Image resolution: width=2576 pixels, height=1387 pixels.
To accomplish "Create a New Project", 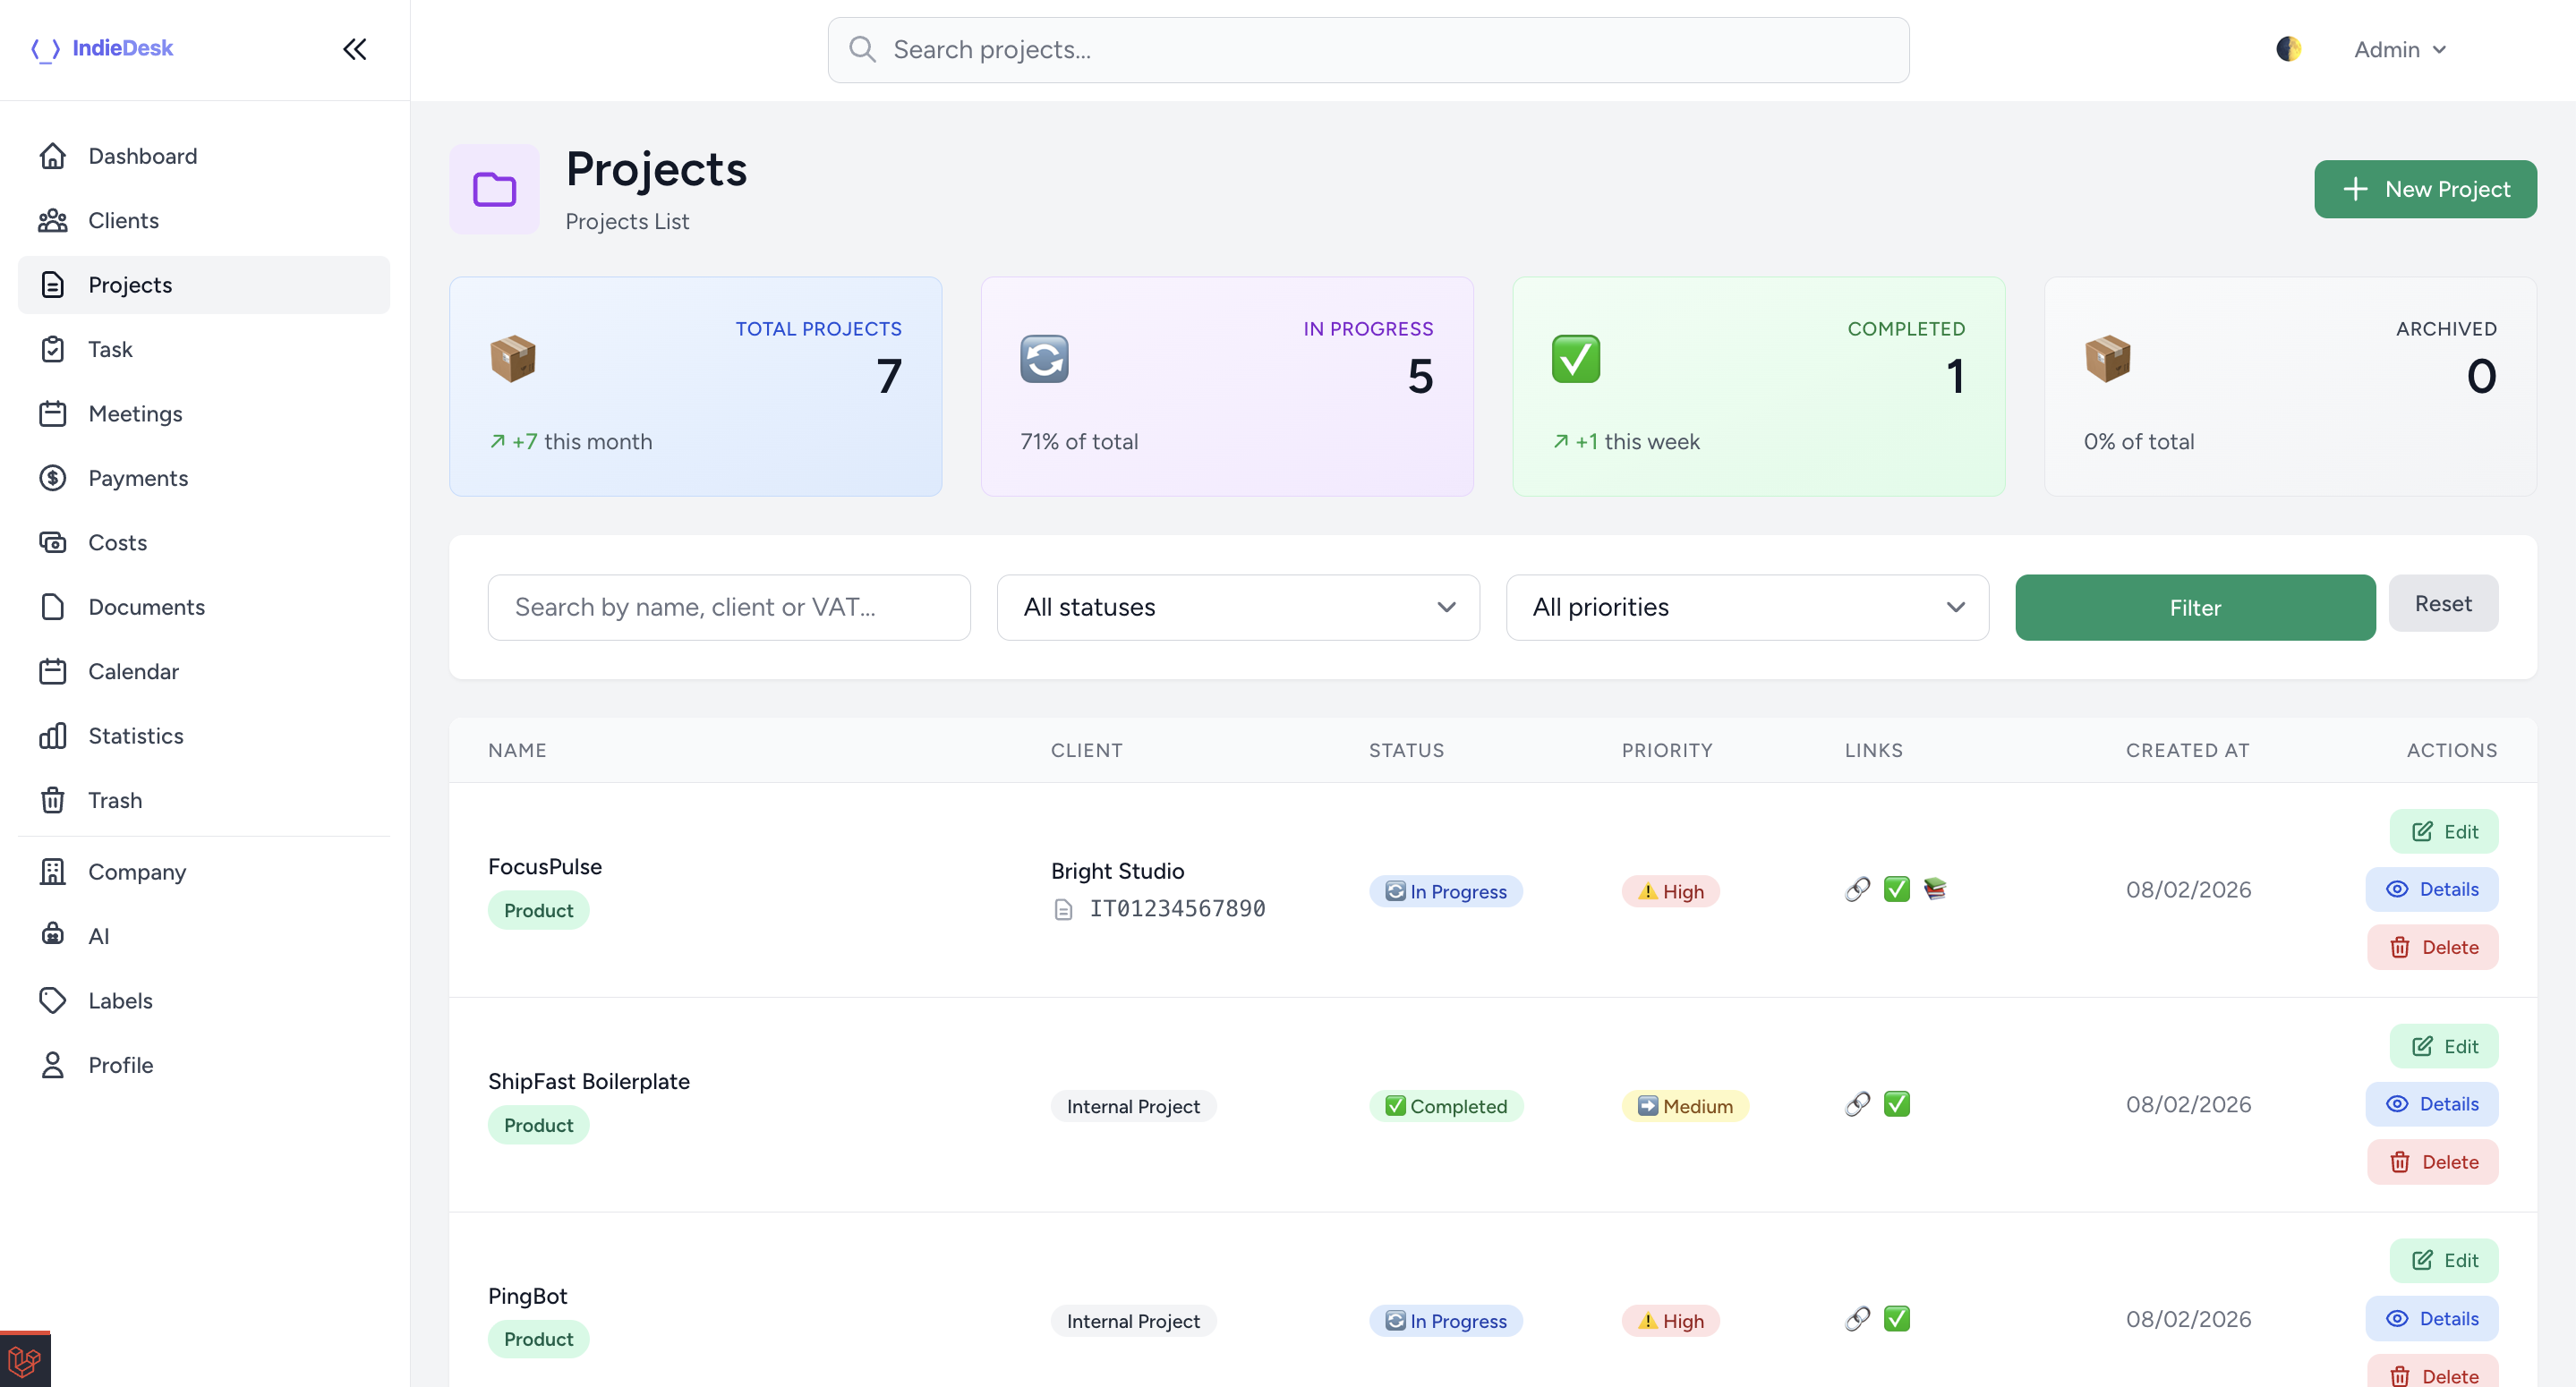I will pyautogui.click(x=2424, y=189).
